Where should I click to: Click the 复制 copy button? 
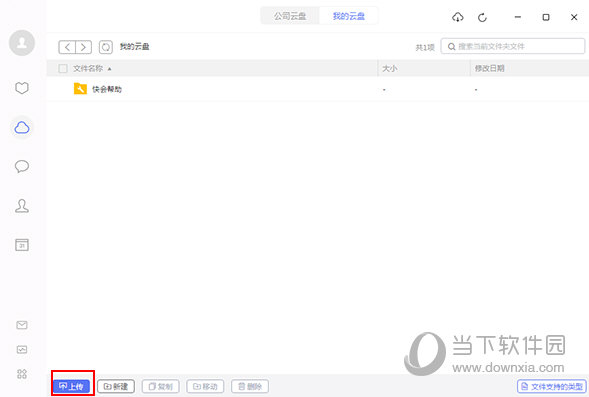160,386
